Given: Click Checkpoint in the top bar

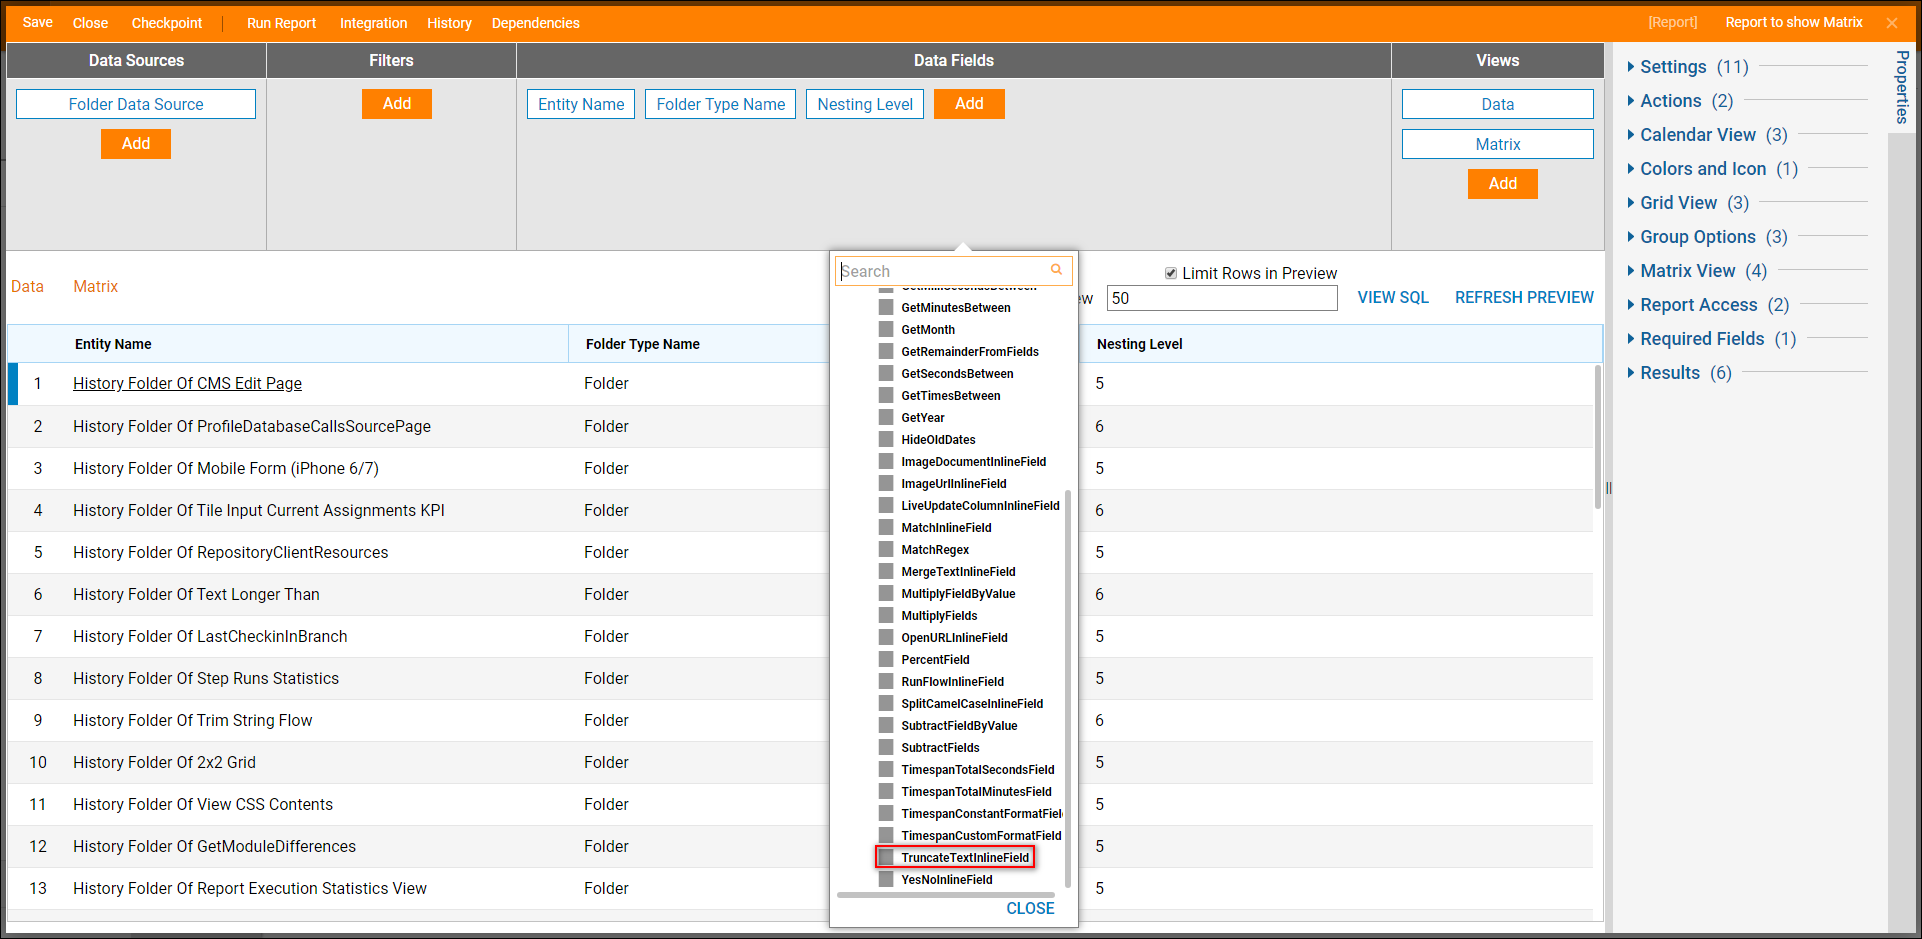Looking at the screenshot, I should point(167,23).
